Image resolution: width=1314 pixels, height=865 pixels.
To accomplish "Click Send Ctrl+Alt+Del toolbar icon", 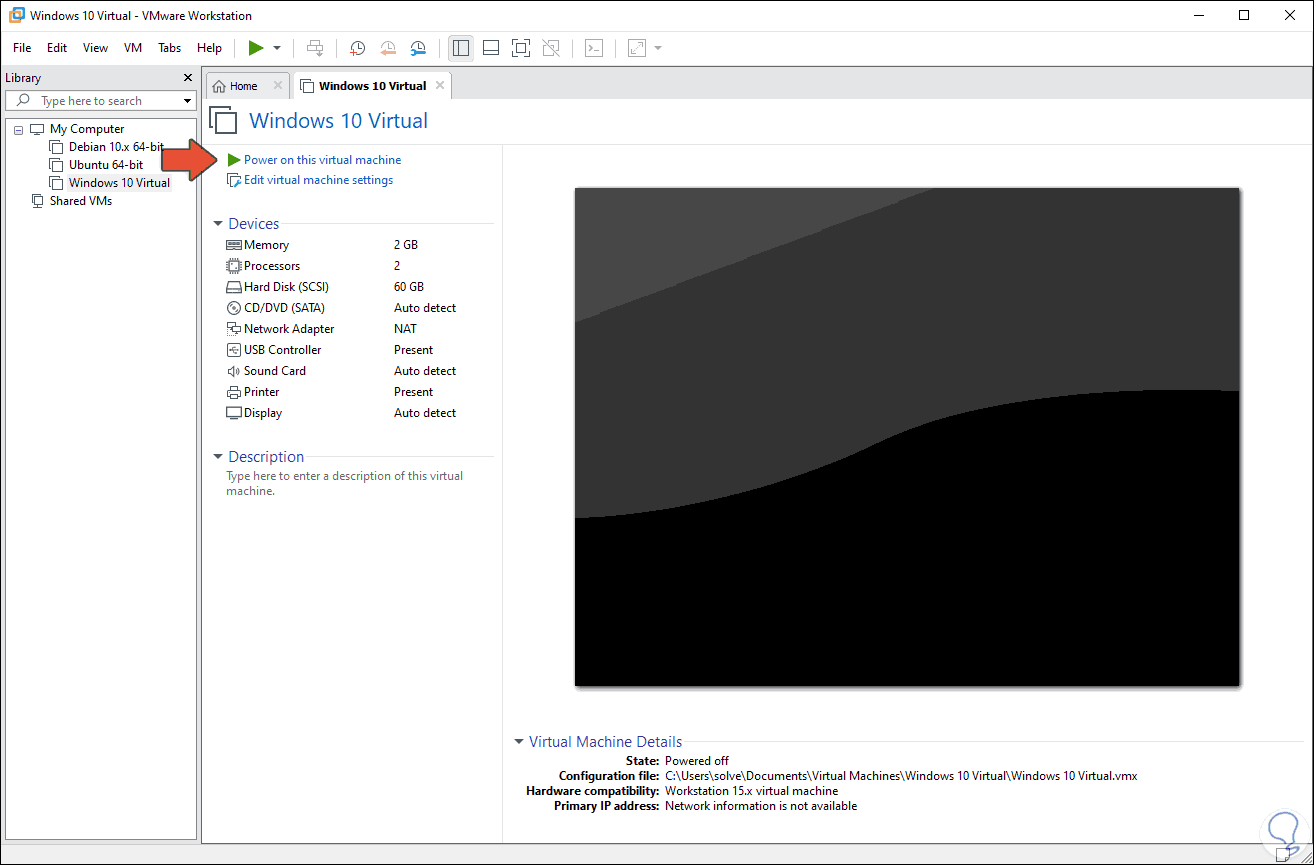I will (315, 48).
